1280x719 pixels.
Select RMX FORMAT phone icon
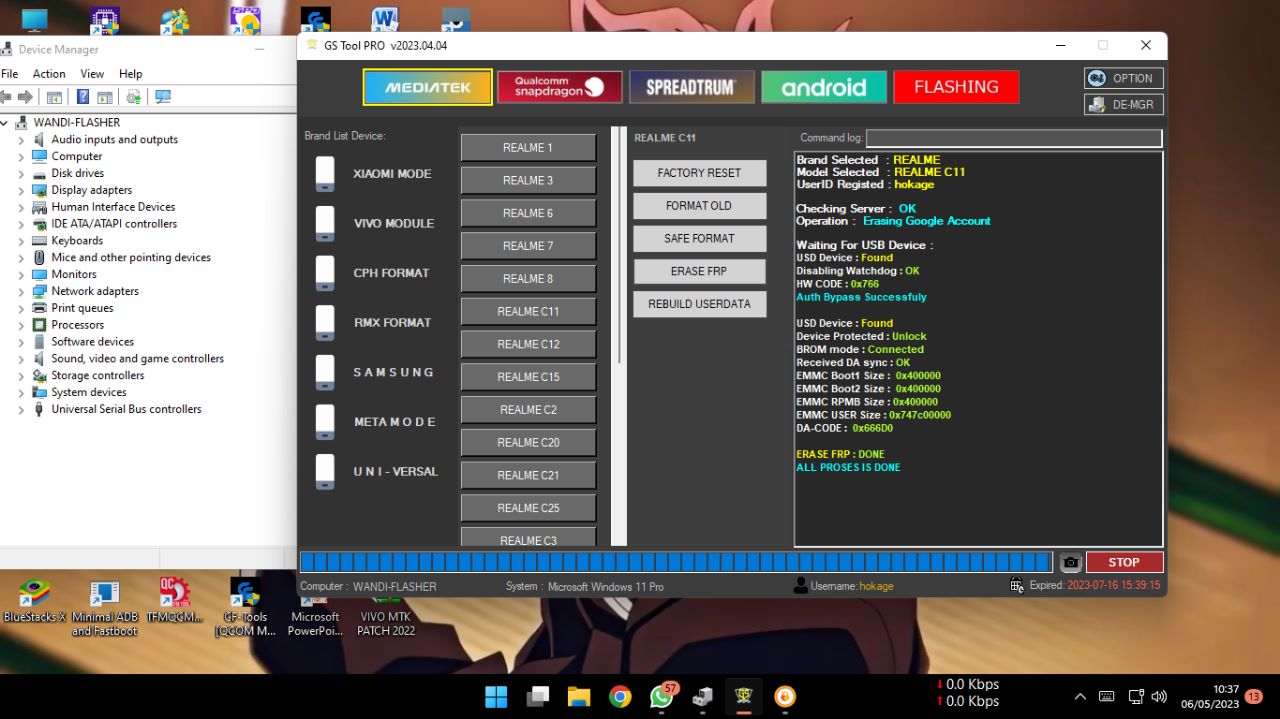[x=325, y=322]
